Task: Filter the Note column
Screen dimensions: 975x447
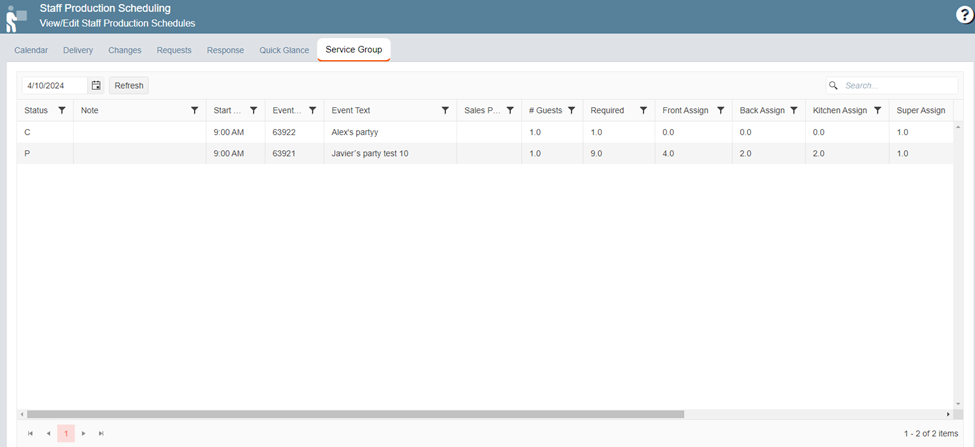Action: click(x=195, y=110)
